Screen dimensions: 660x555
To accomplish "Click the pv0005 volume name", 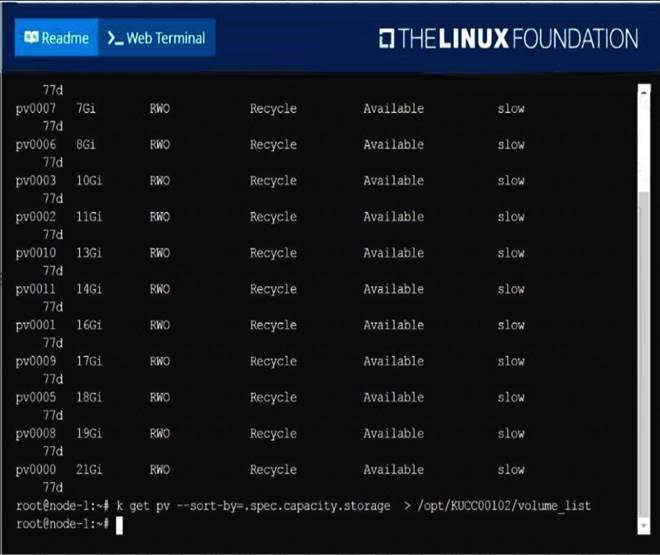I will tap(36, 398).
